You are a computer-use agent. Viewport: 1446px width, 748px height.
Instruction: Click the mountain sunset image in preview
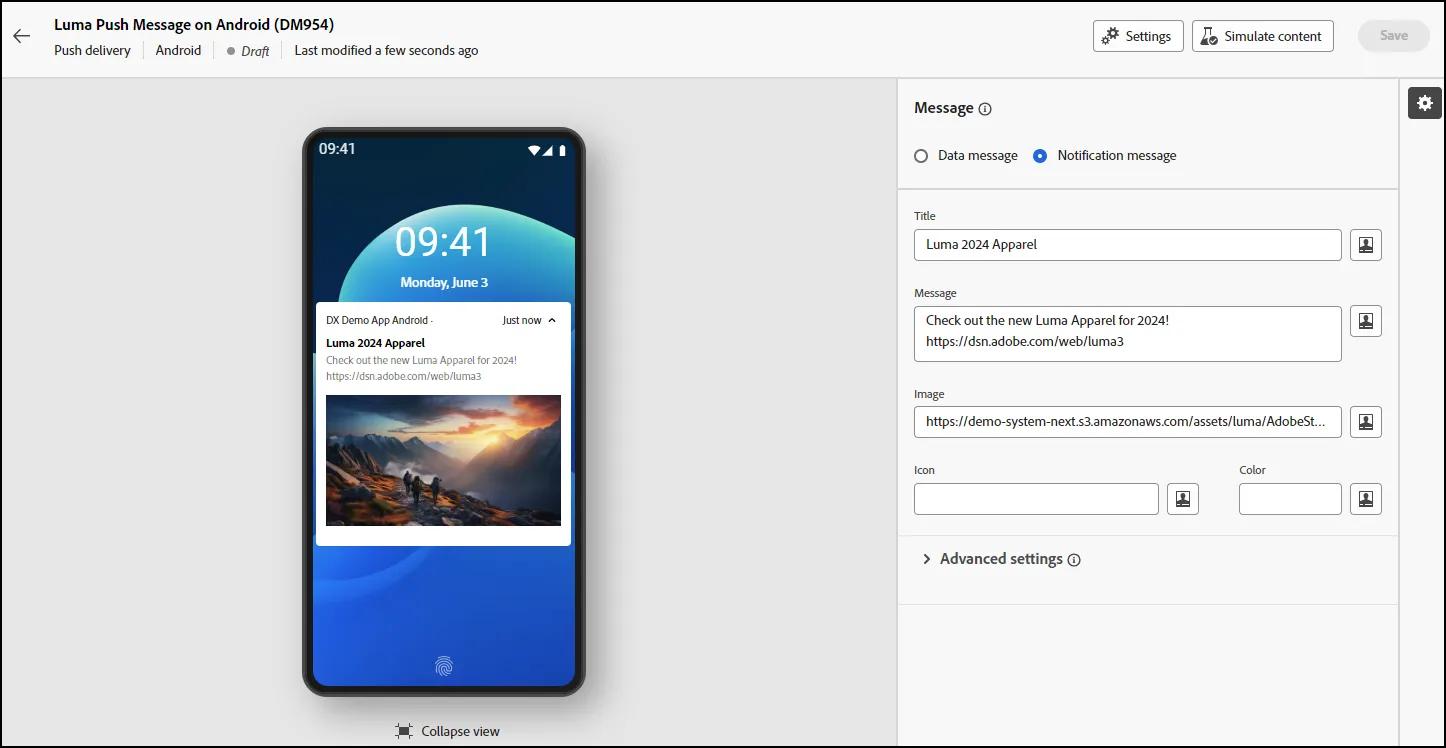pyautogui.click(x=443, y=460)
